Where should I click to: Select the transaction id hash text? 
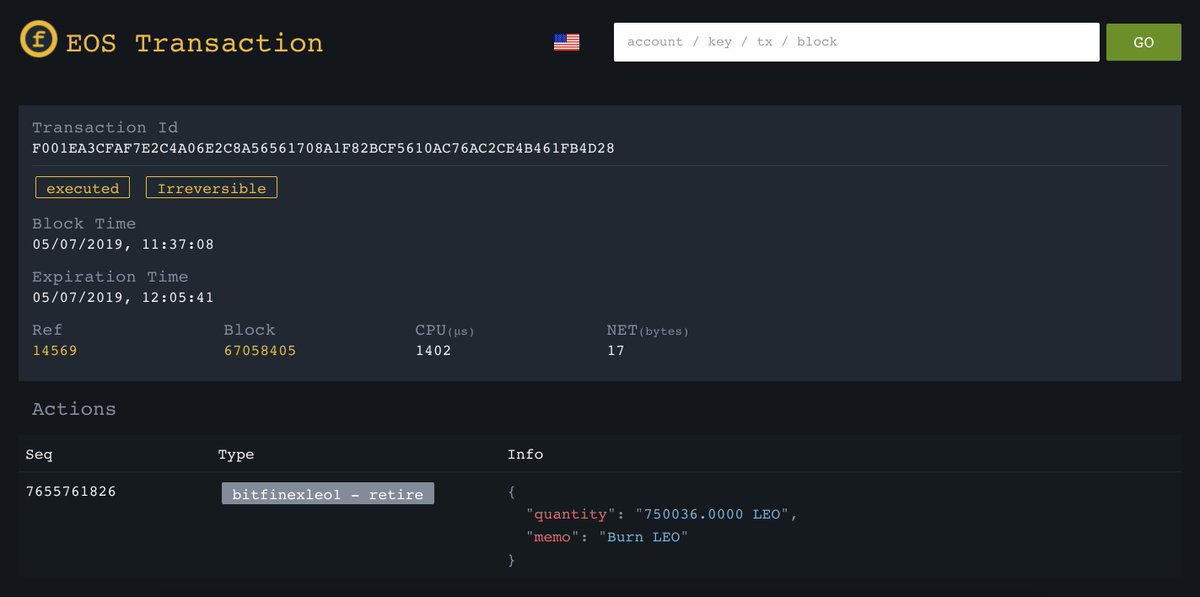pos(323,148)
